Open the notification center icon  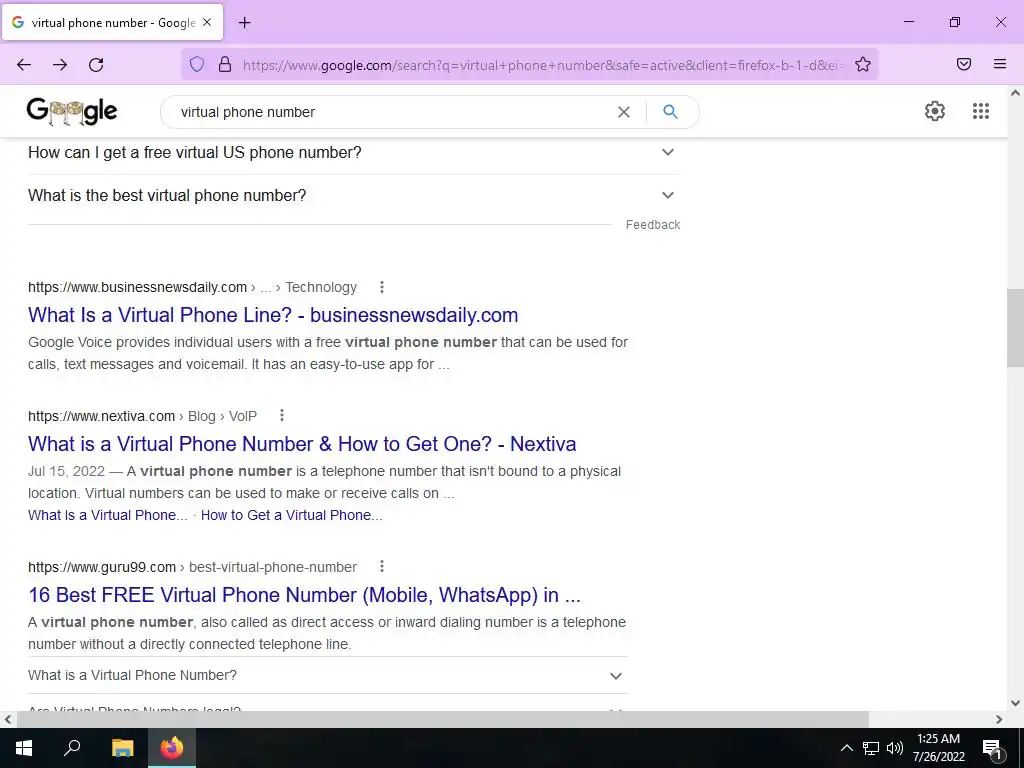(992, 748)
